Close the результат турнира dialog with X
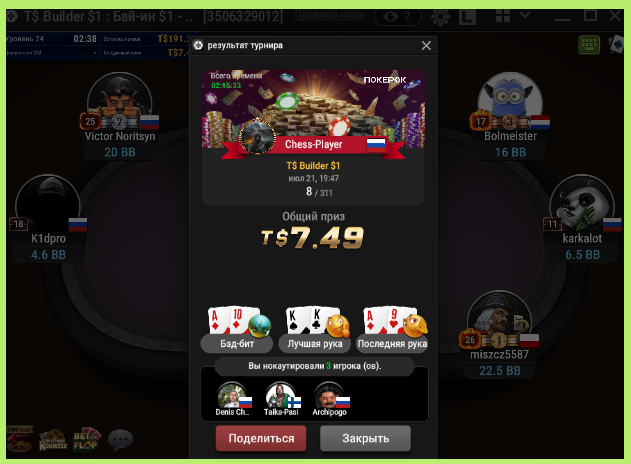 click(426, 45)
